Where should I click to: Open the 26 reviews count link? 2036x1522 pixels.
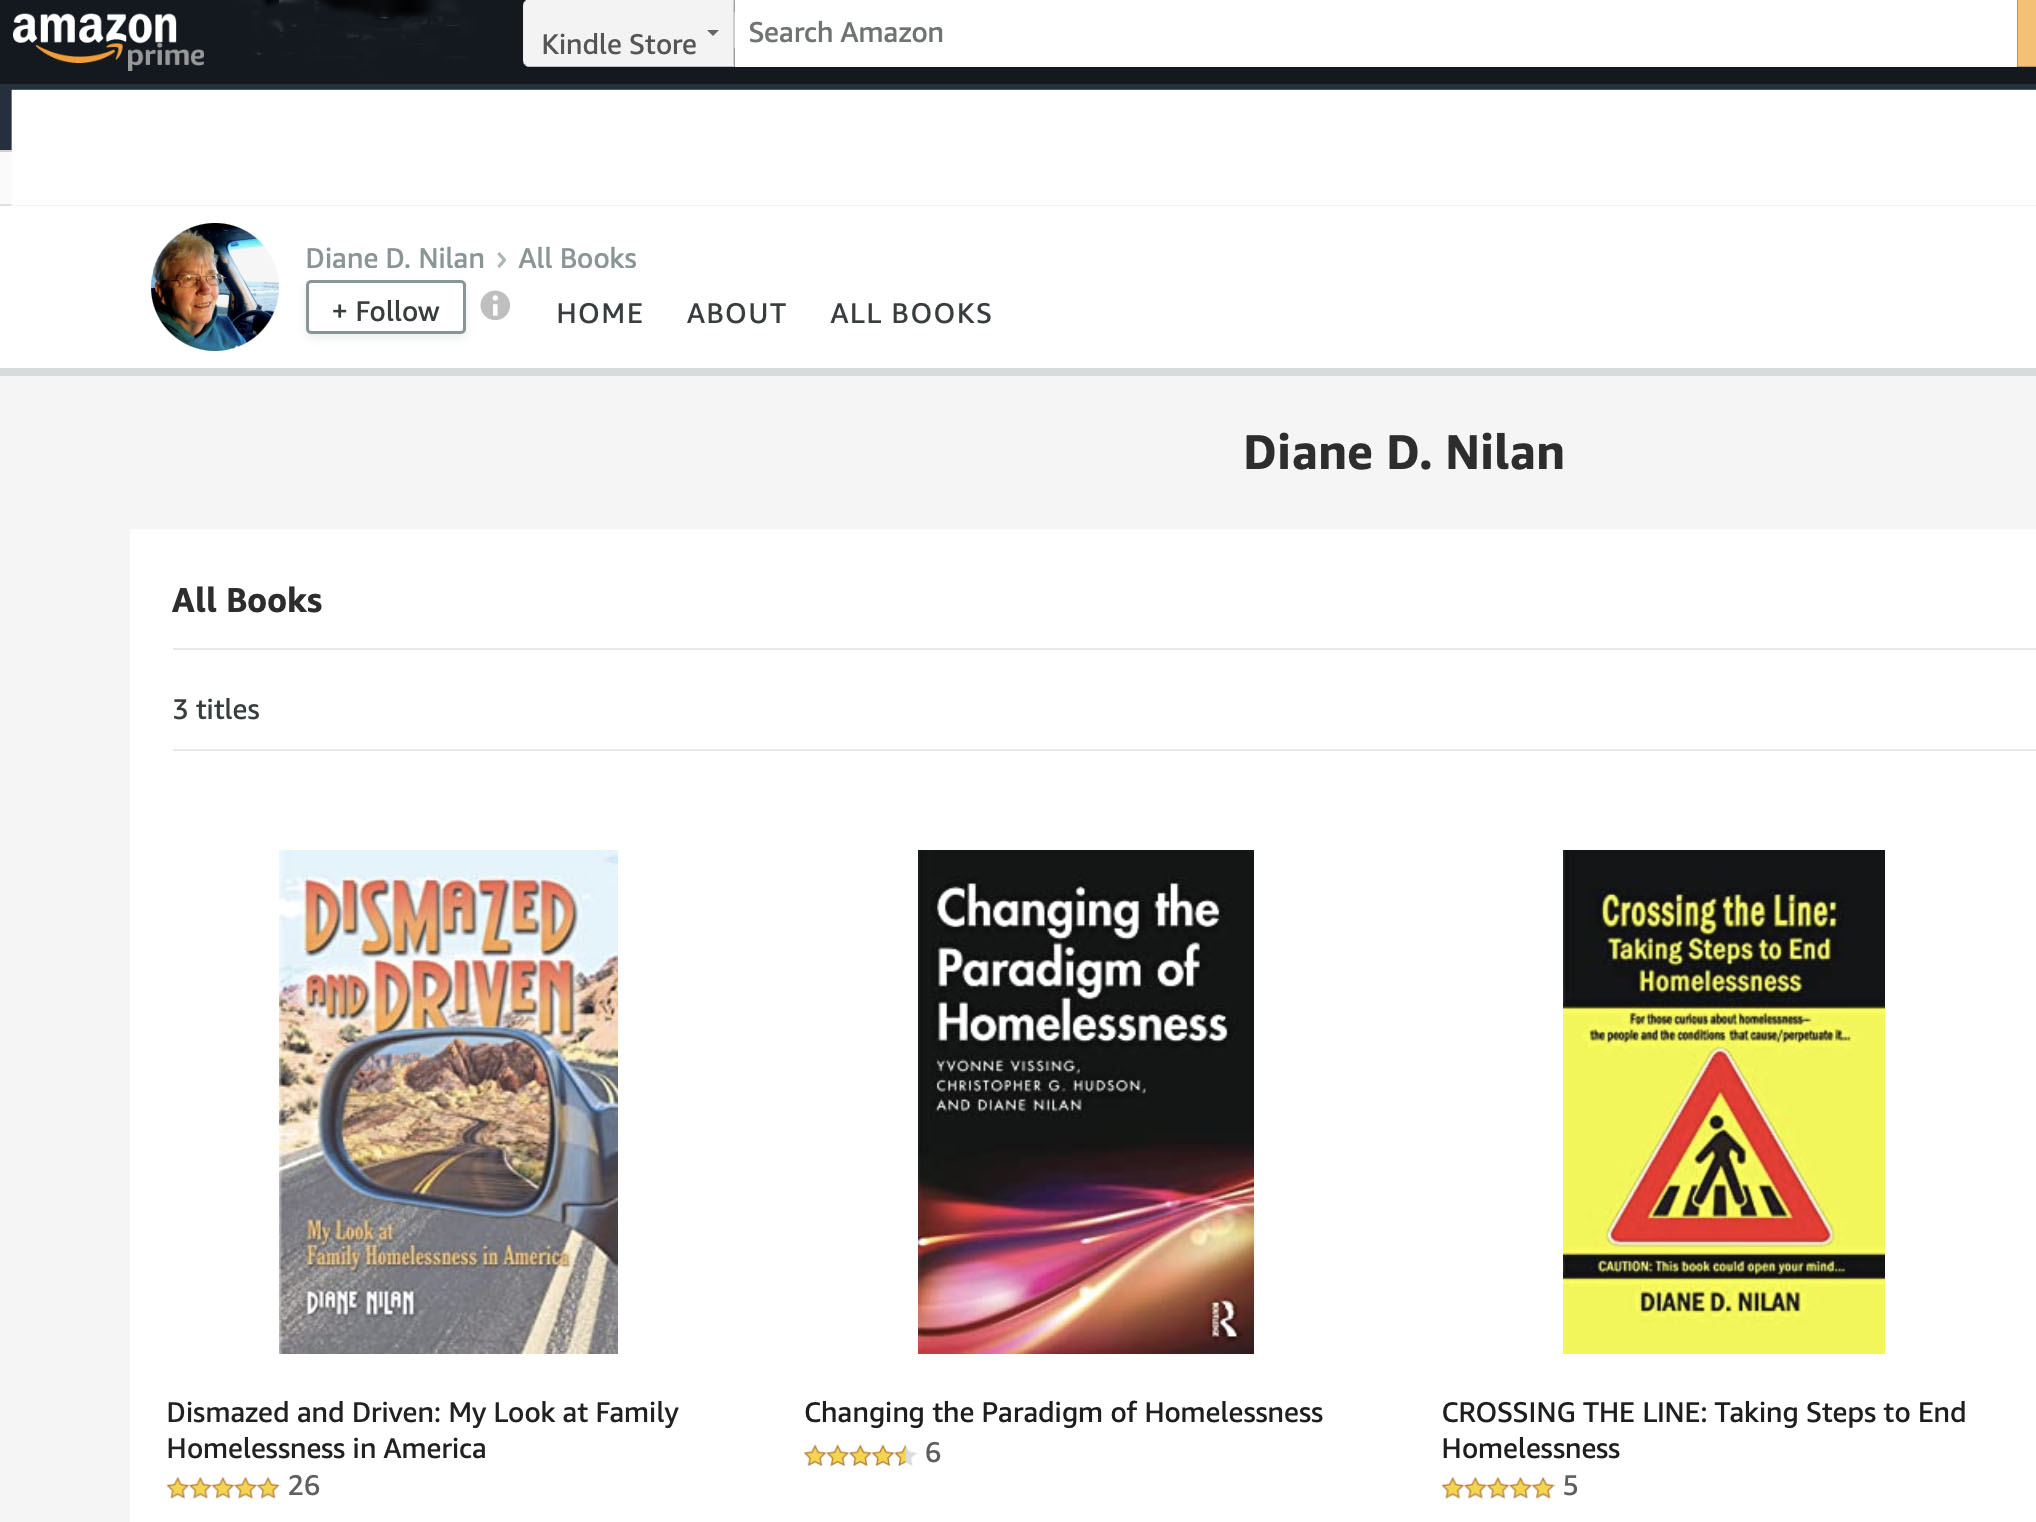(x=304, y=1486)
